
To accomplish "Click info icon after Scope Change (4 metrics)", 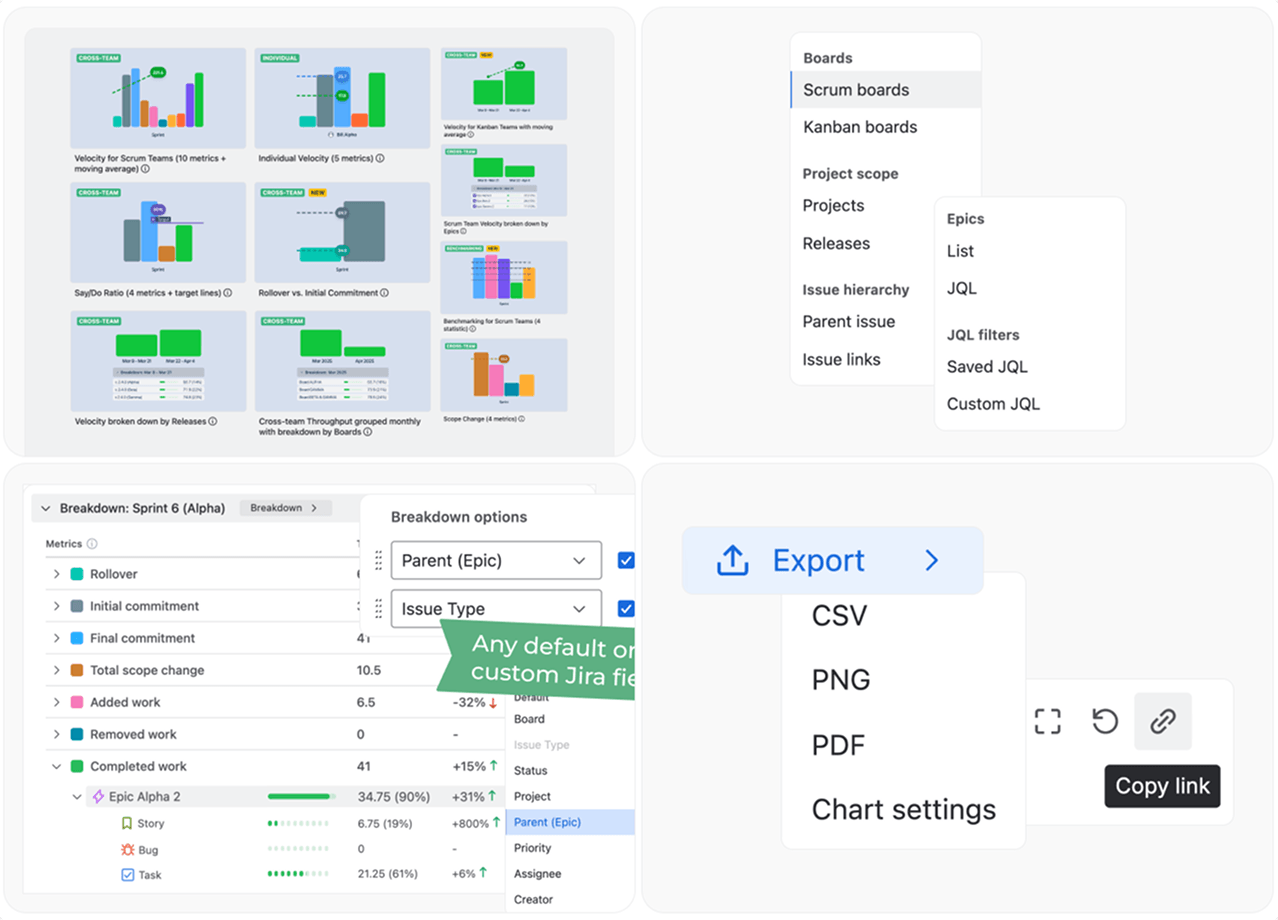I will [x=521, y=418].
